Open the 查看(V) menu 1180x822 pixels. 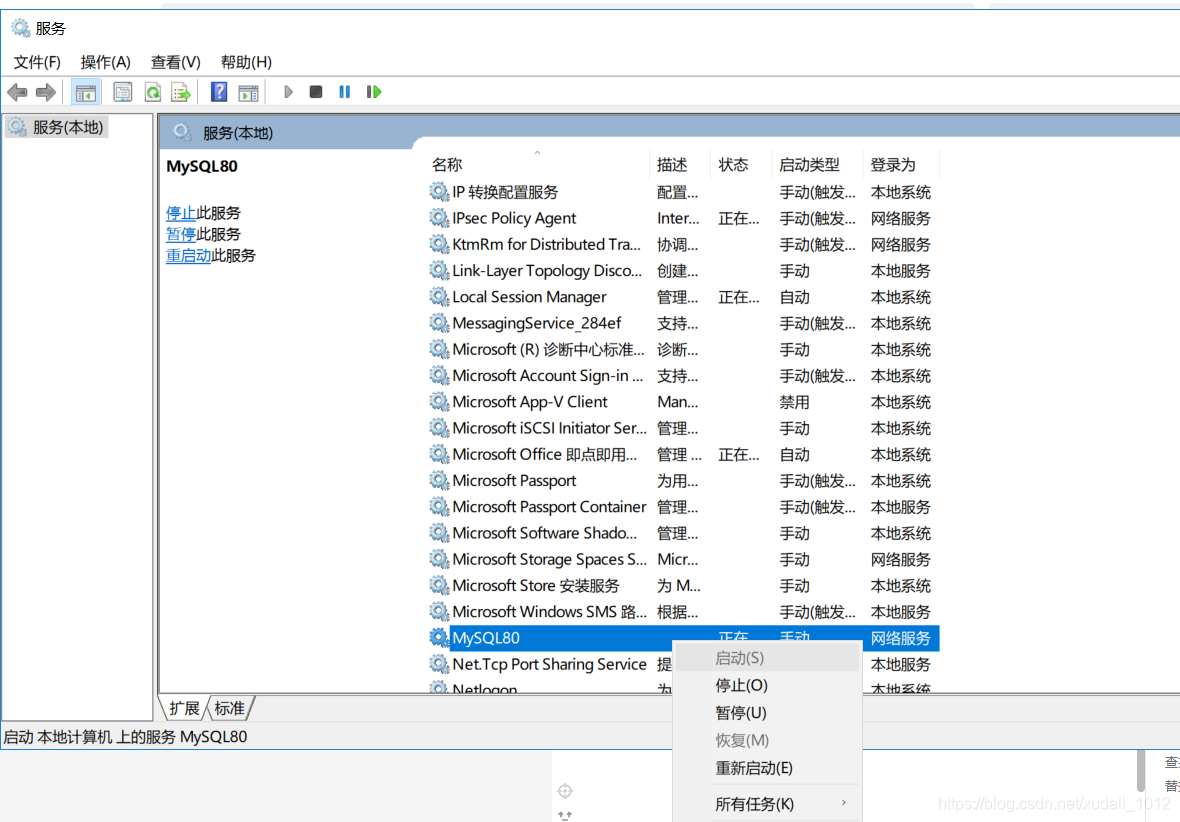[x=175, y=61]
